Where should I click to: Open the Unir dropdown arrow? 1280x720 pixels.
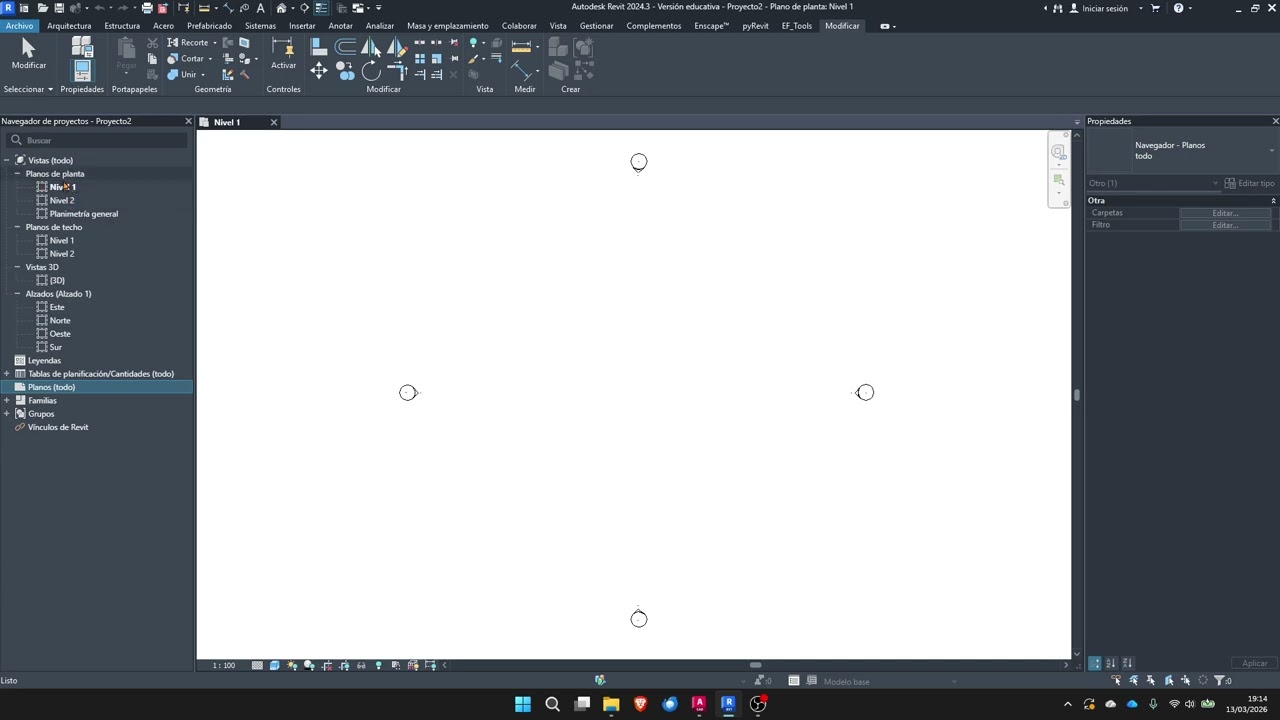tap(203, 75)
